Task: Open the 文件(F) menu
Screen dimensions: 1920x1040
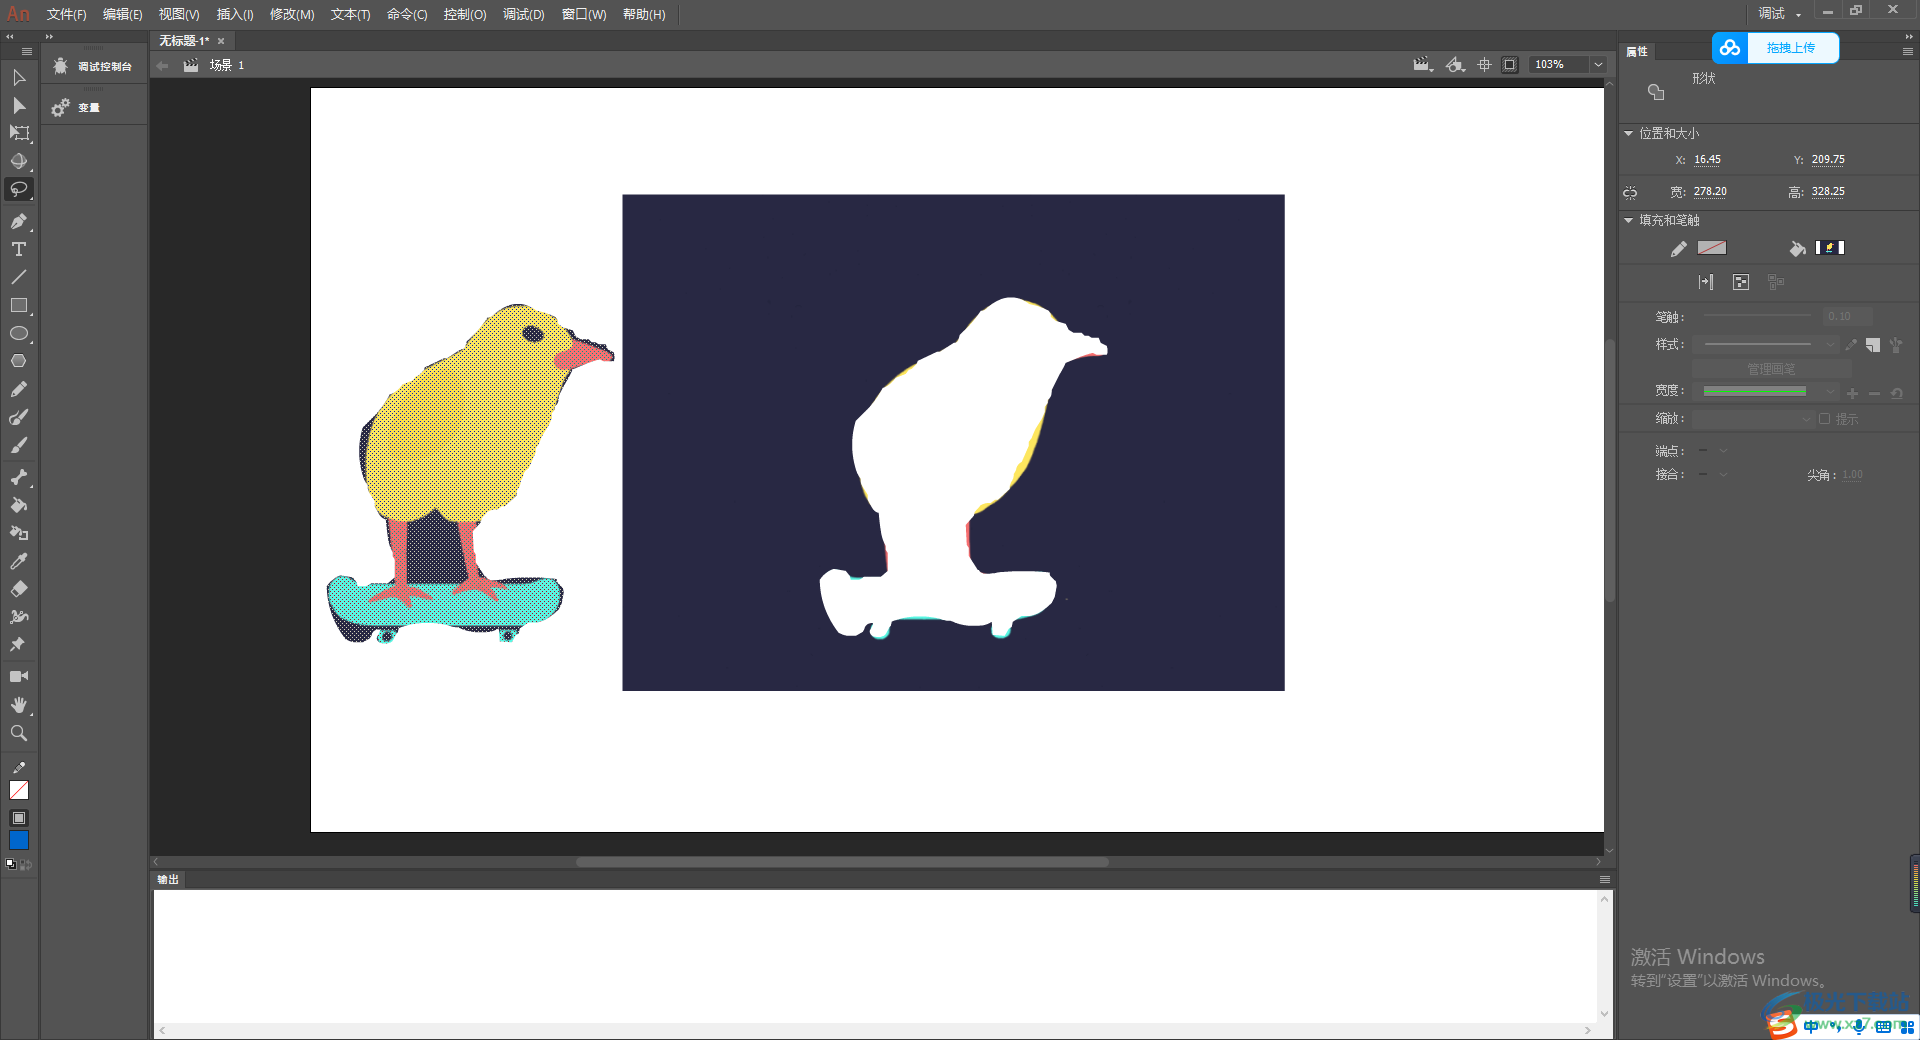Action: 66,14
